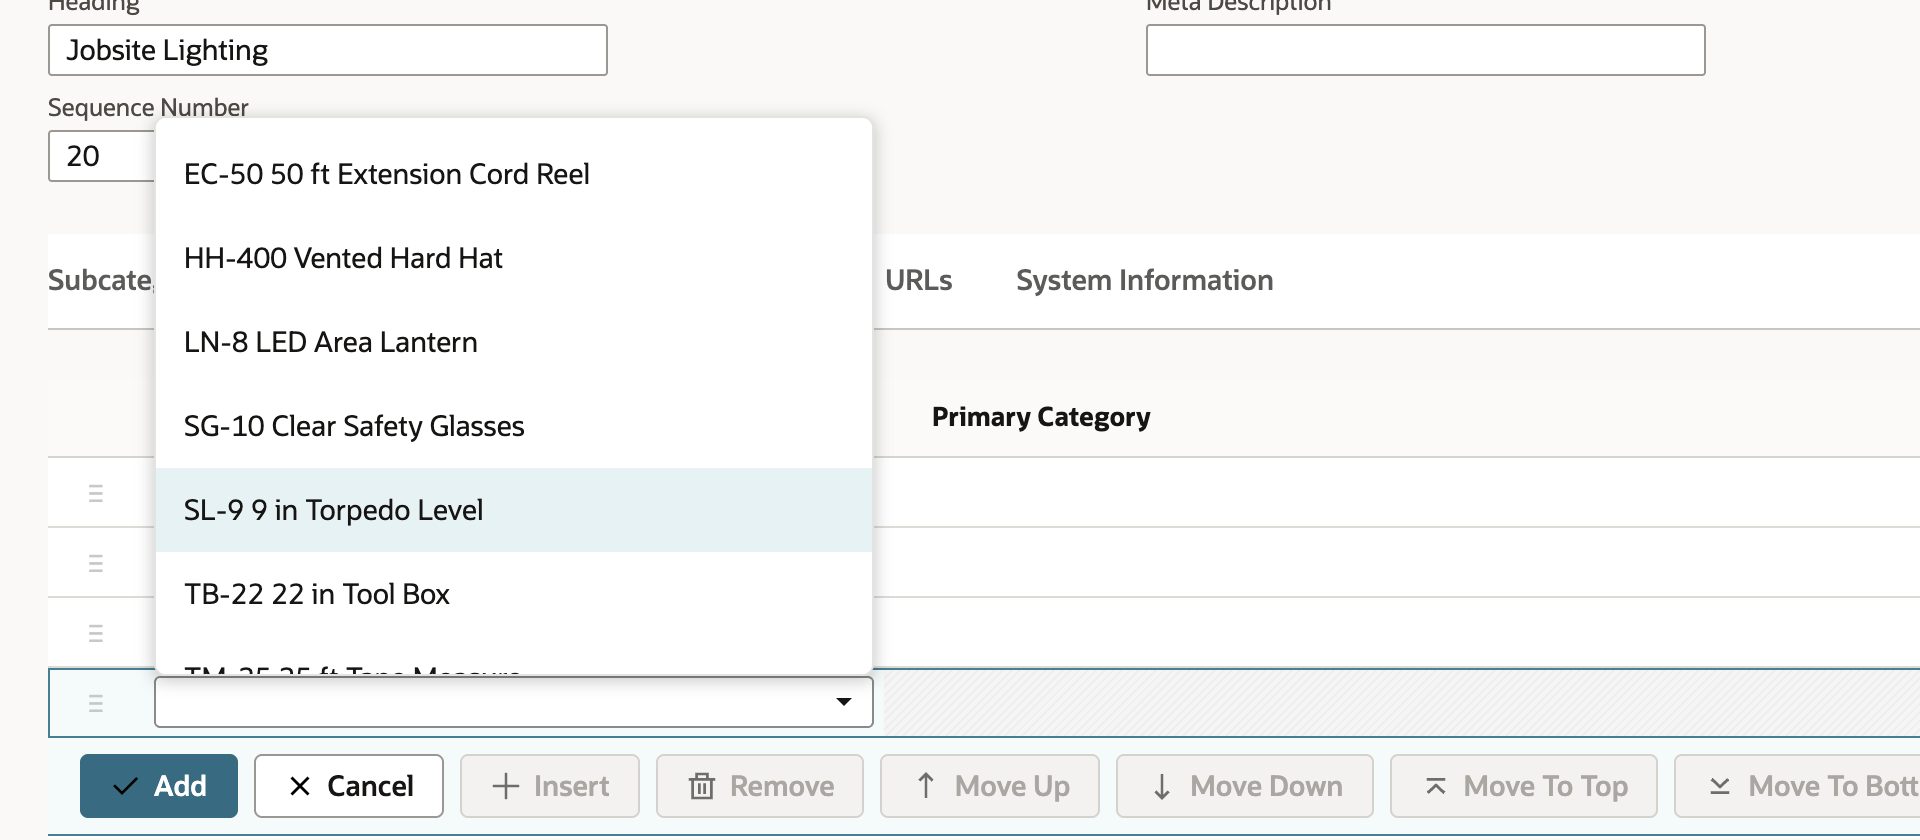Choose SL-9 9 in Torpedo Level option
This screenshot has height=840, width=1920.
click(514, 510)
